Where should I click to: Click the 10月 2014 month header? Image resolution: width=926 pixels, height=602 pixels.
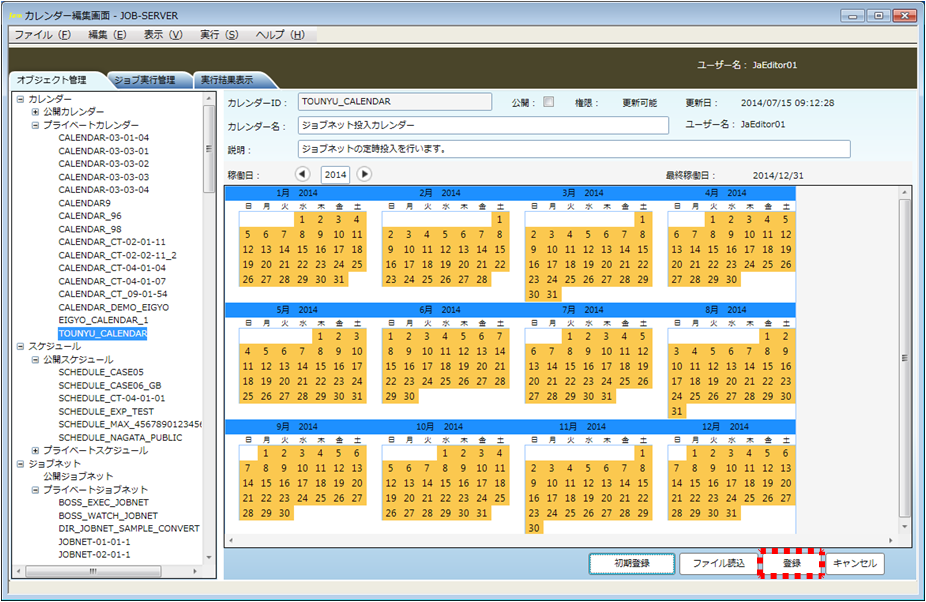[x=439, y=427]
